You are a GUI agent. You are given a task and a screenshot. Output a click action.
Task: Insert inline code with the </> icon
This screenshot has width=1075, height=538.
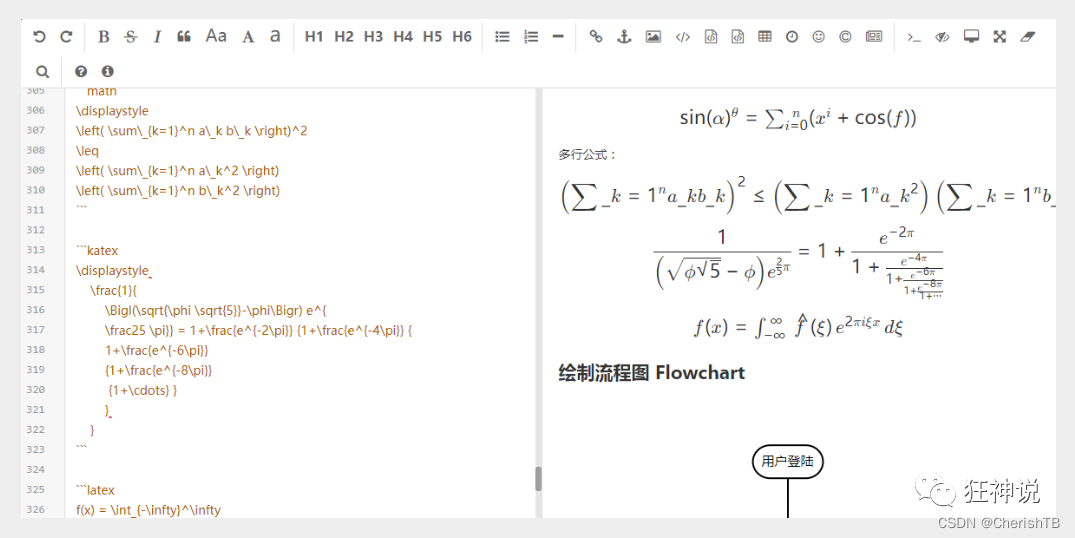(x=682, y=37)
